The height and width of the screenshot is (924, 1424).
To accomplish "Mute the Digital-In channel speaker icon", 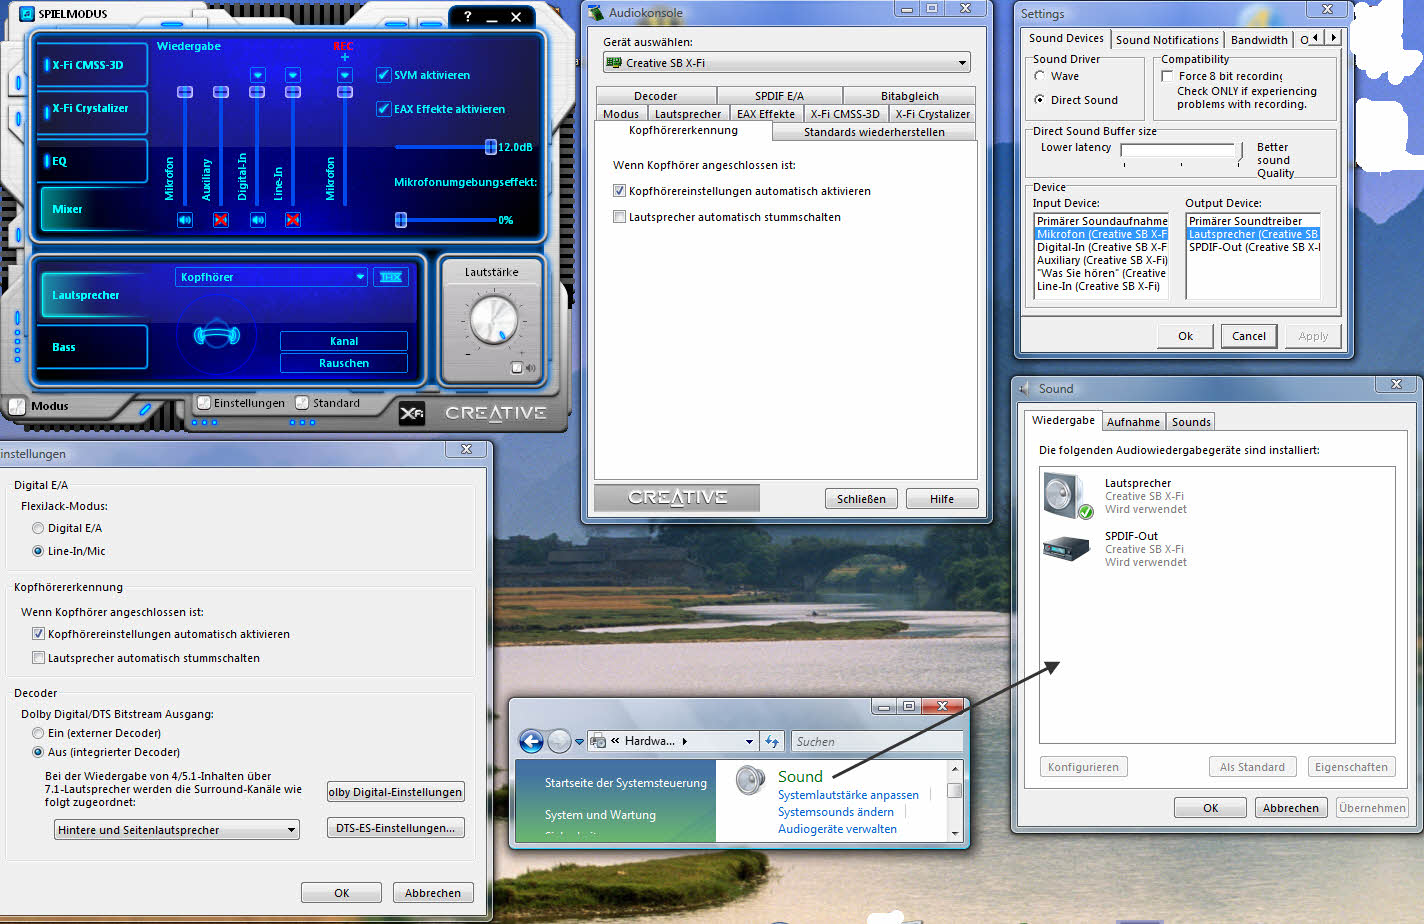I will point(258,220).
